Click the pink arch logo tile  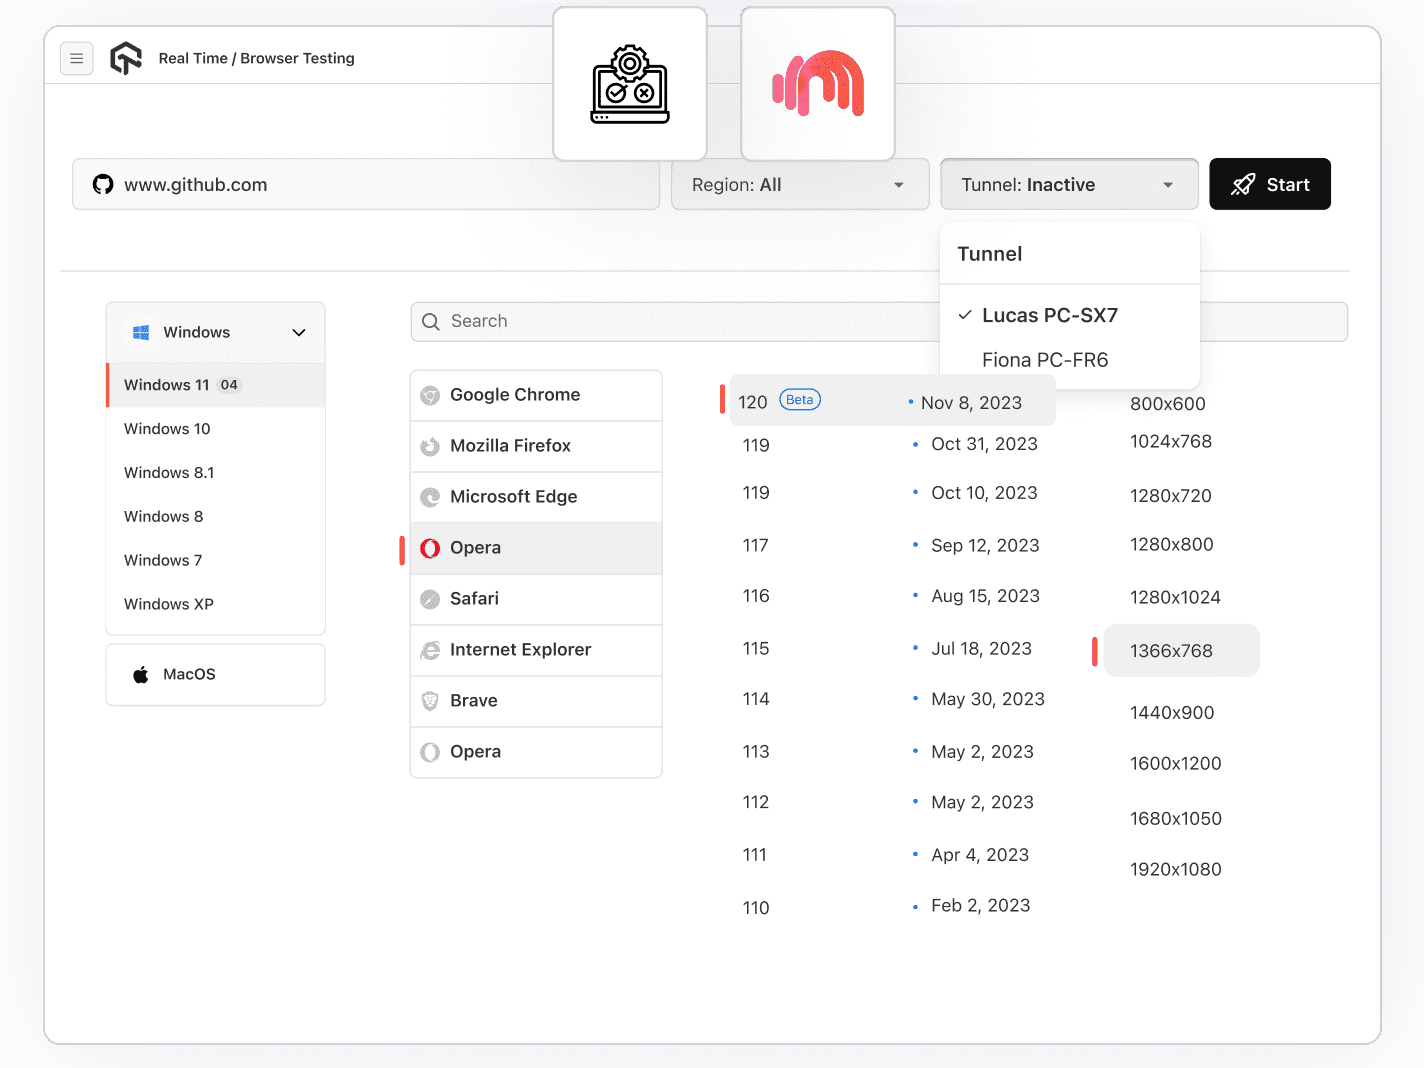(x=818, y=85)
